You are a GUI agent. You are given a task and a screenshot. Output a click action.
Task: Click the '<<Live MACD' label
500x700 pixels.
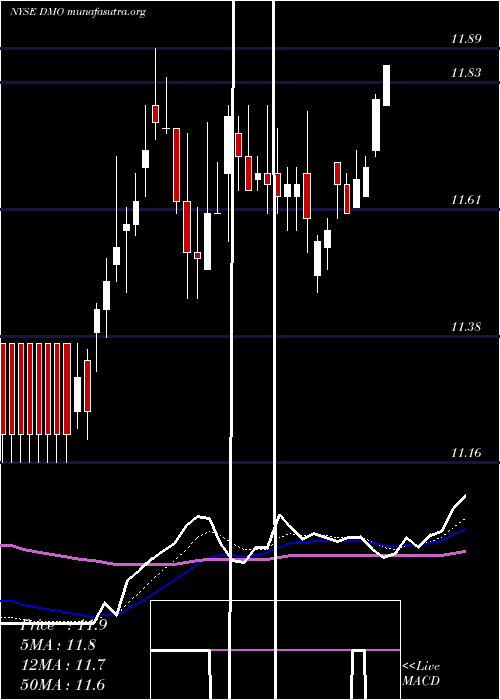(421, 674)
